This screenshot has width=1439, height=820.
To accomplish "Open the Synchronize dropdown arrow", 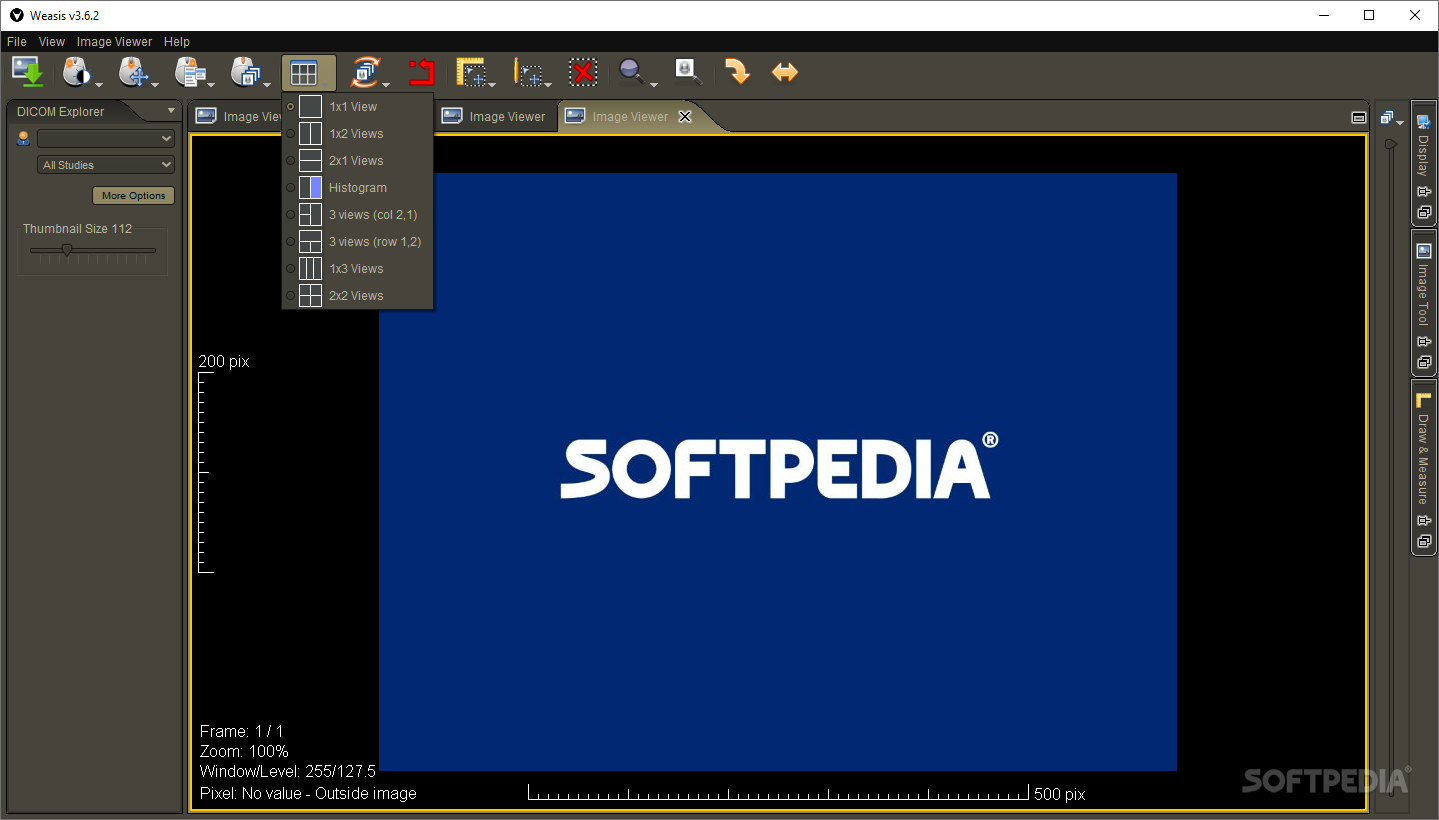I will tap(386, 85).
